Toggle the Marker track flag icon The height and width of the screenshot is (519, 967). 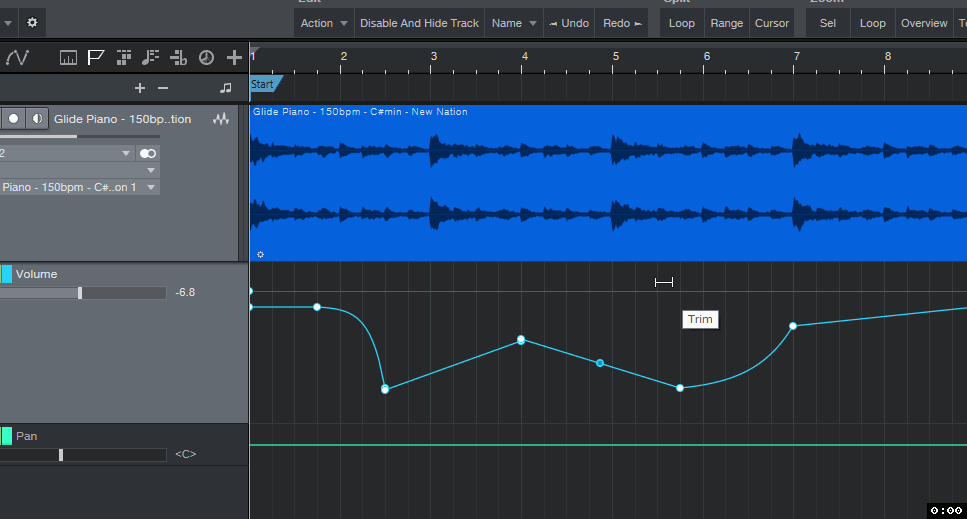pos(96,58)
